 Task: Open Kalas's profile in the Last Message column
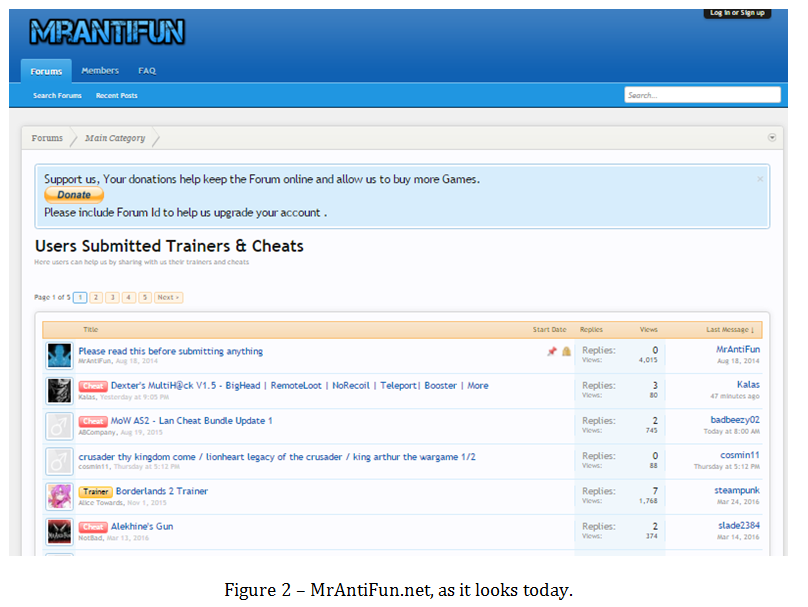(748, 384)
